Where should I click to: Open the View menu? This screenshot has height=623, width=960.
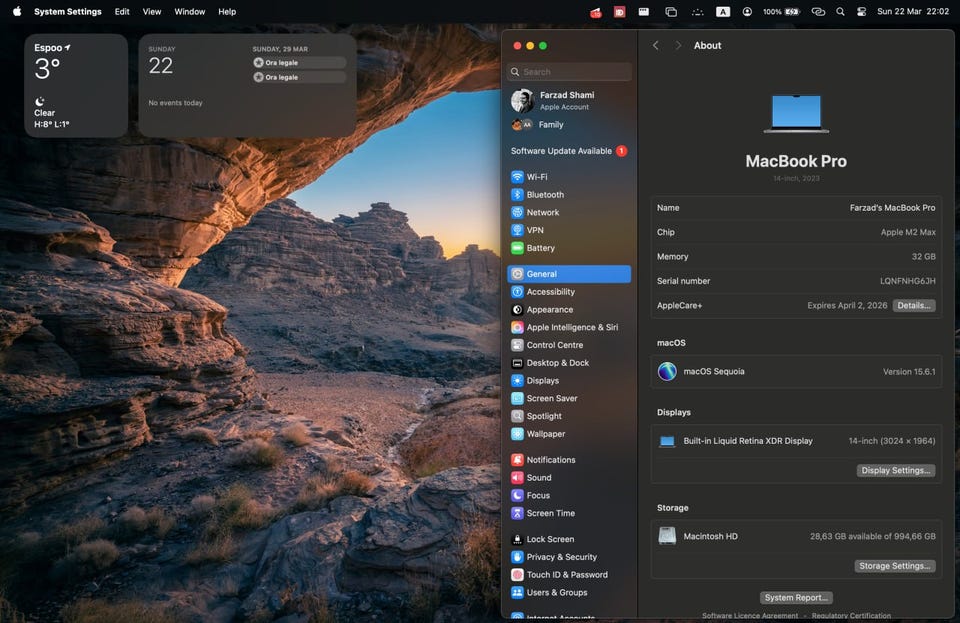[x=152, y=12]
